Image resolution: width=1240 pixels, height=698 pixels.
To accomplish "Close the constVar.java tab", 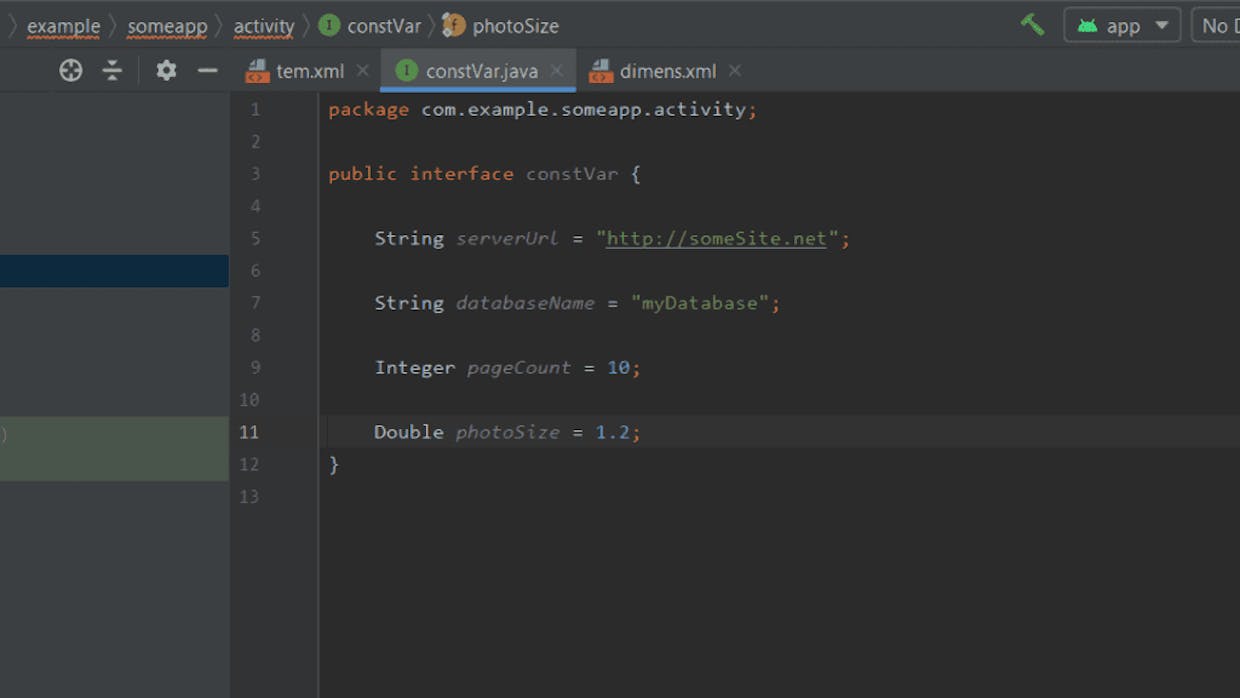I will click(x=556, y=71).
